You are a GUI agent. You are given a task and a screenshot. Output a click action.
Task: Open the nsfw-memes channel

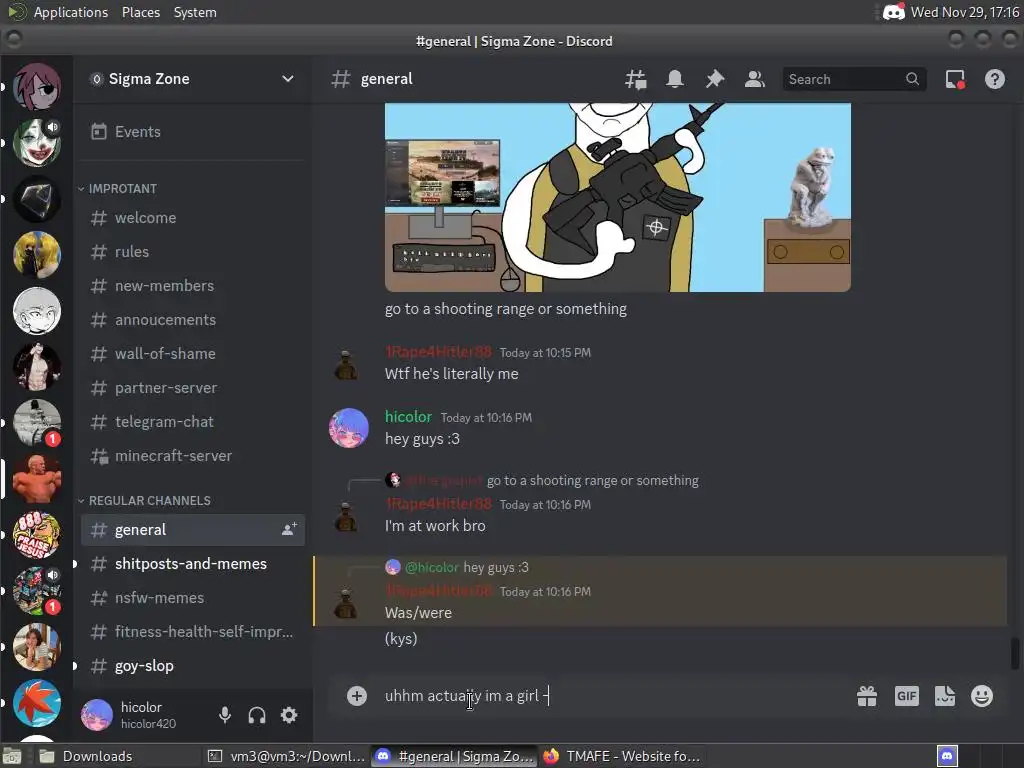pos(192,598)
